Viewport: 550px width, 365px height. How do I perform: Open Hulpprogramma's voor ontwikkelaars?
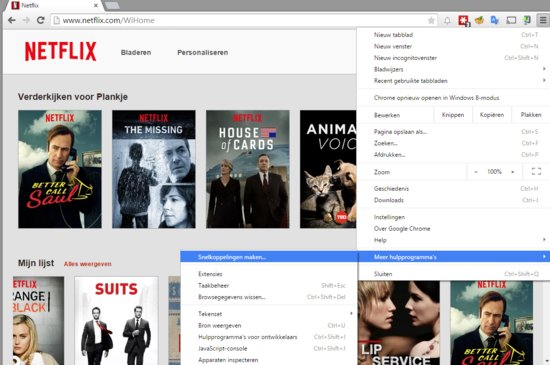[x=269, y=337]
